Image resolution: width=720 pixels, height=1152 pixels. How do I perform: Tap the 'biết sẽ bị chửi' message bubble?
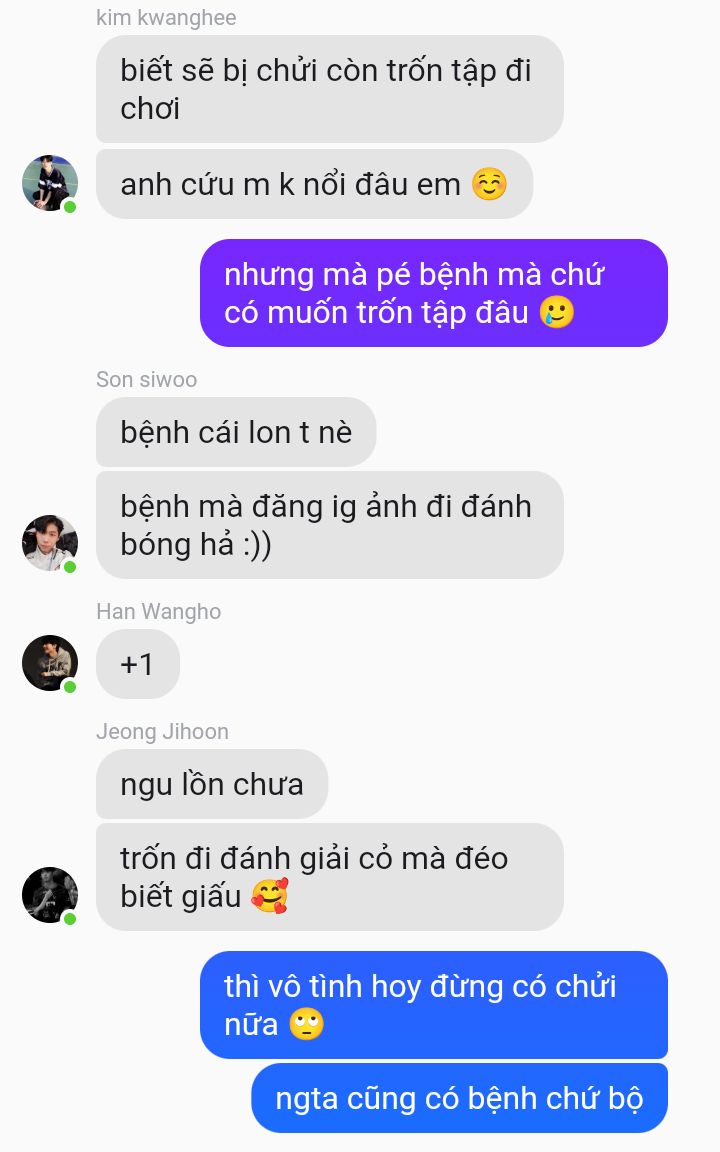330,89
